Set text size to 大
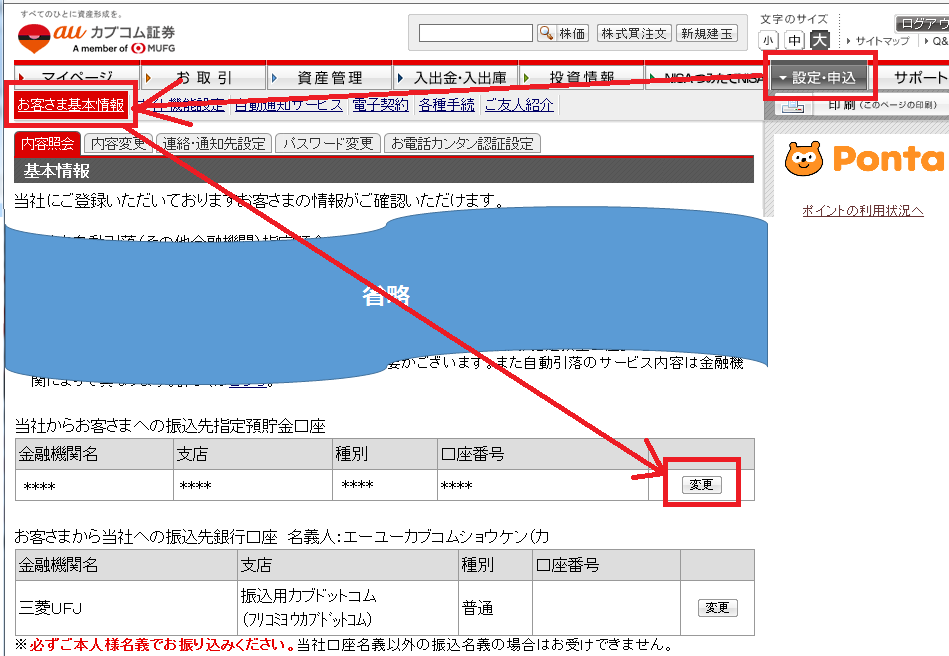Viewport: 949px width, 656px height. [819, 40]
